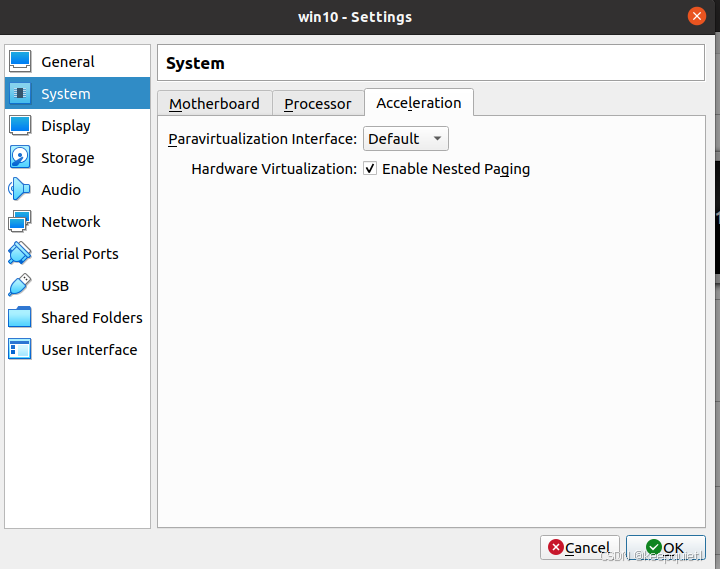
Task: Open Display settings via its screen icon
Action: click(20, 126)
